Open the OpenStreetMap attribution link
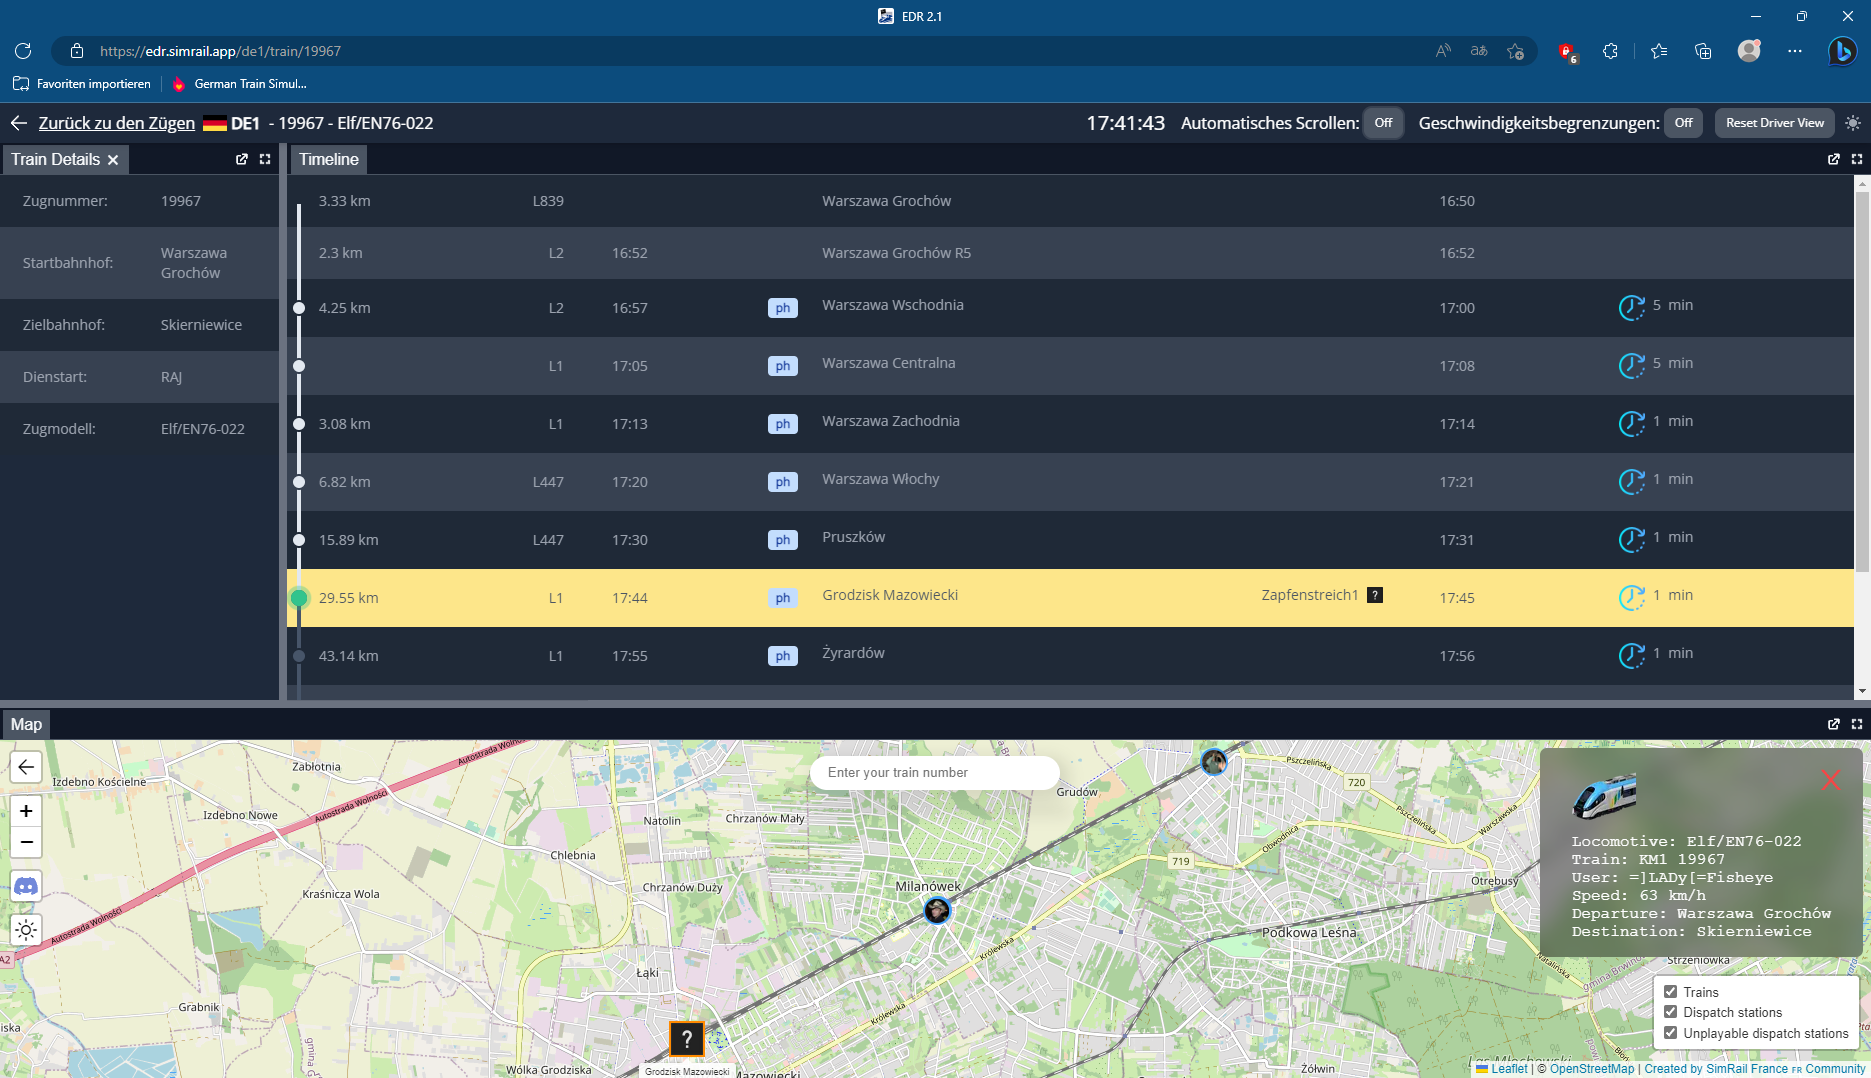The width and height of the screenshot is (1871, 1078). [x=1592, y=1068]
